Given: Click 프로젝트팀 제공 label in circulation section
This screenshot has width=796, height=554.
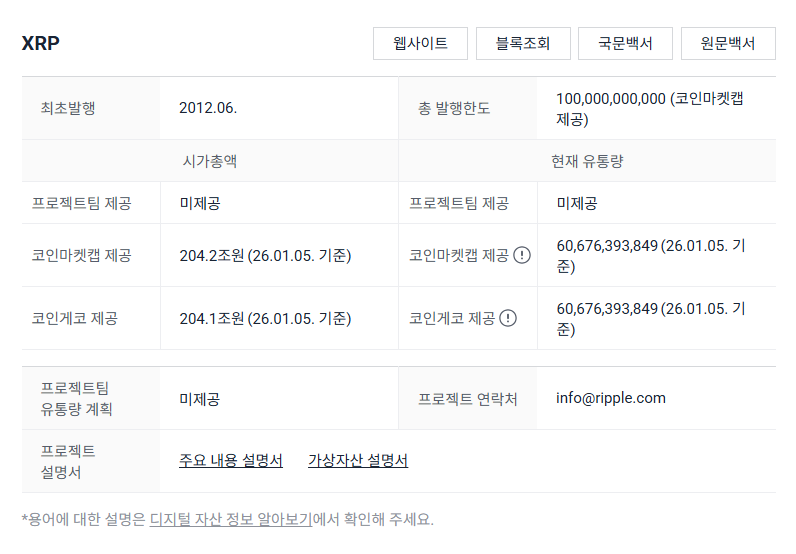Looking at the screenshot, I should click(459, 204).
